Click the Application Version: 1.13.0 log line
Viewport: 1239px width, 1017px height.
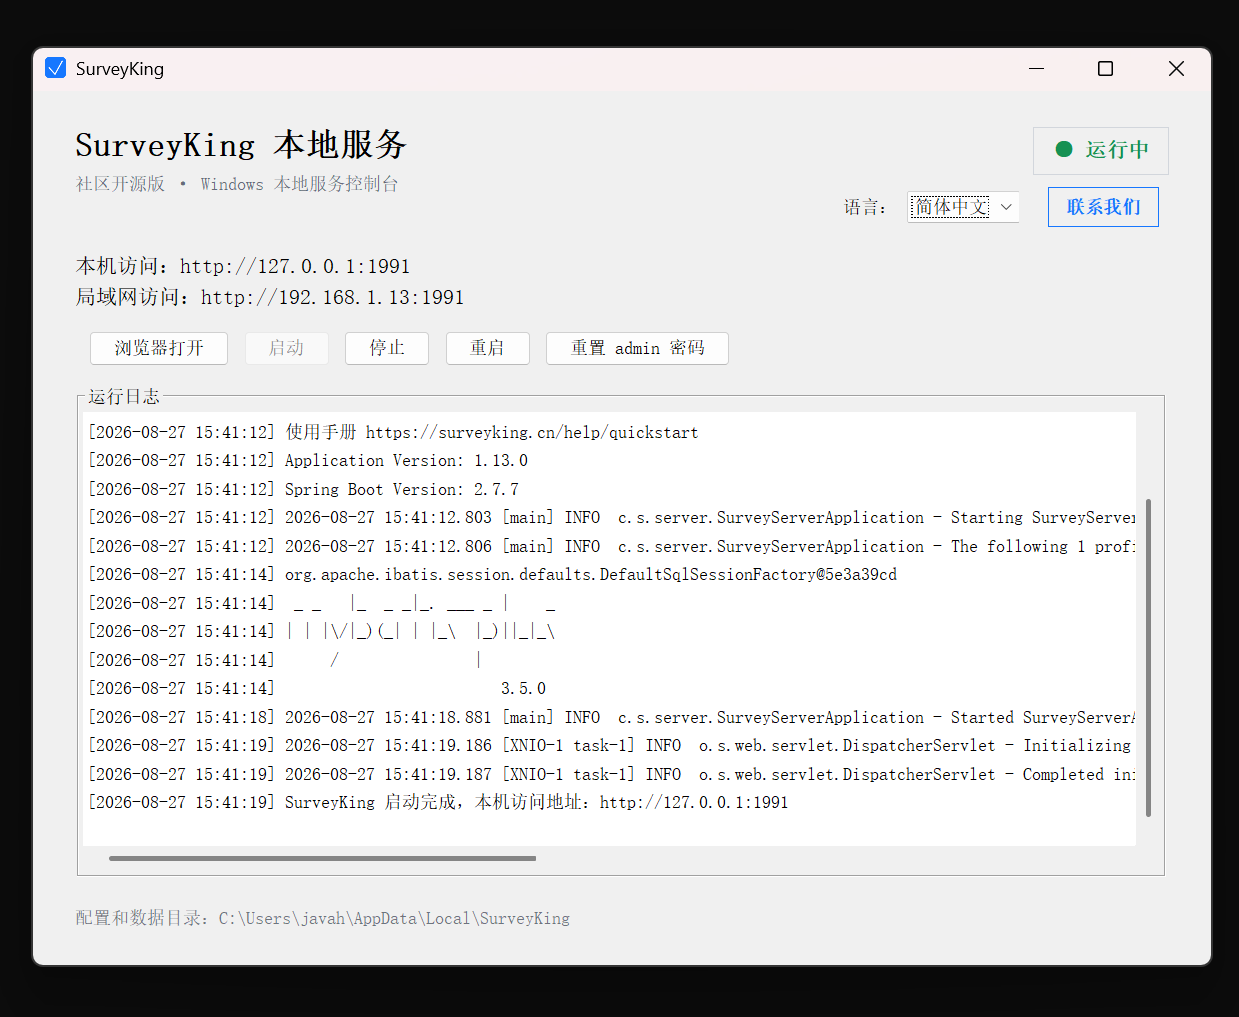pyautogui.click(x=308, y=461)
